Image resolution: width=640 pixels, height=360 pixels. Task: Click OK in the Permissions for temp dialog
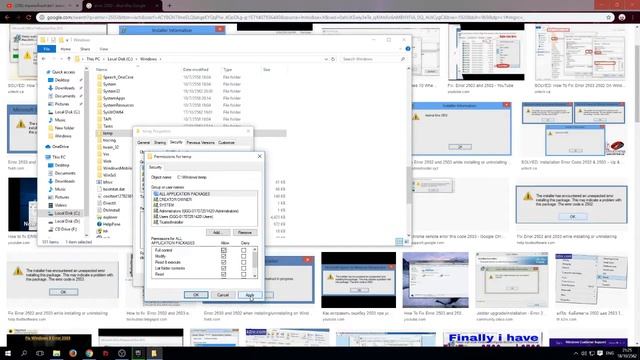(196, 295)
